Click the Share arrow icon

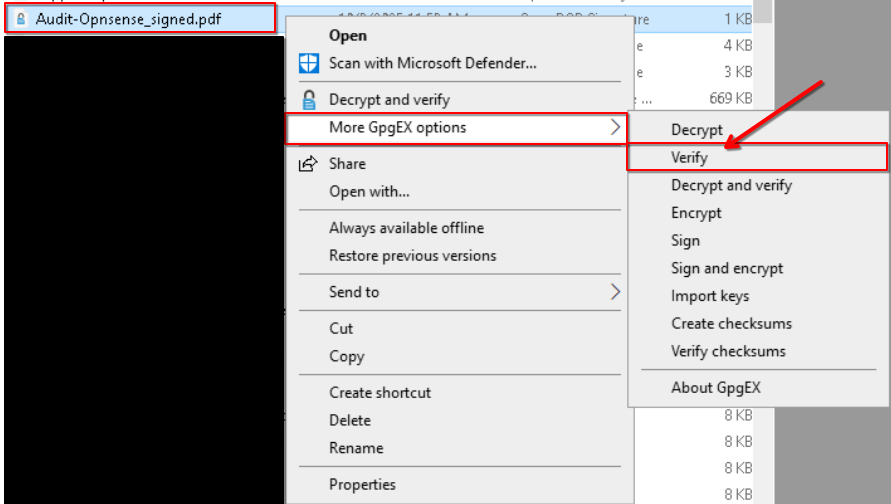click(x=309, y=164)
